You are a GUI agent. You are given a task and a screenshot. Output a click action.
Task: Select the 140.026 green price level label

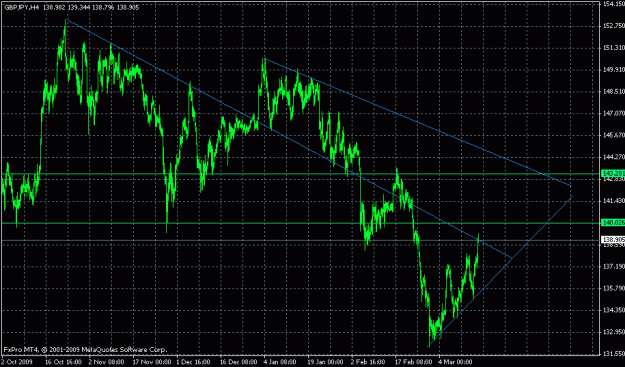point(613,222)
